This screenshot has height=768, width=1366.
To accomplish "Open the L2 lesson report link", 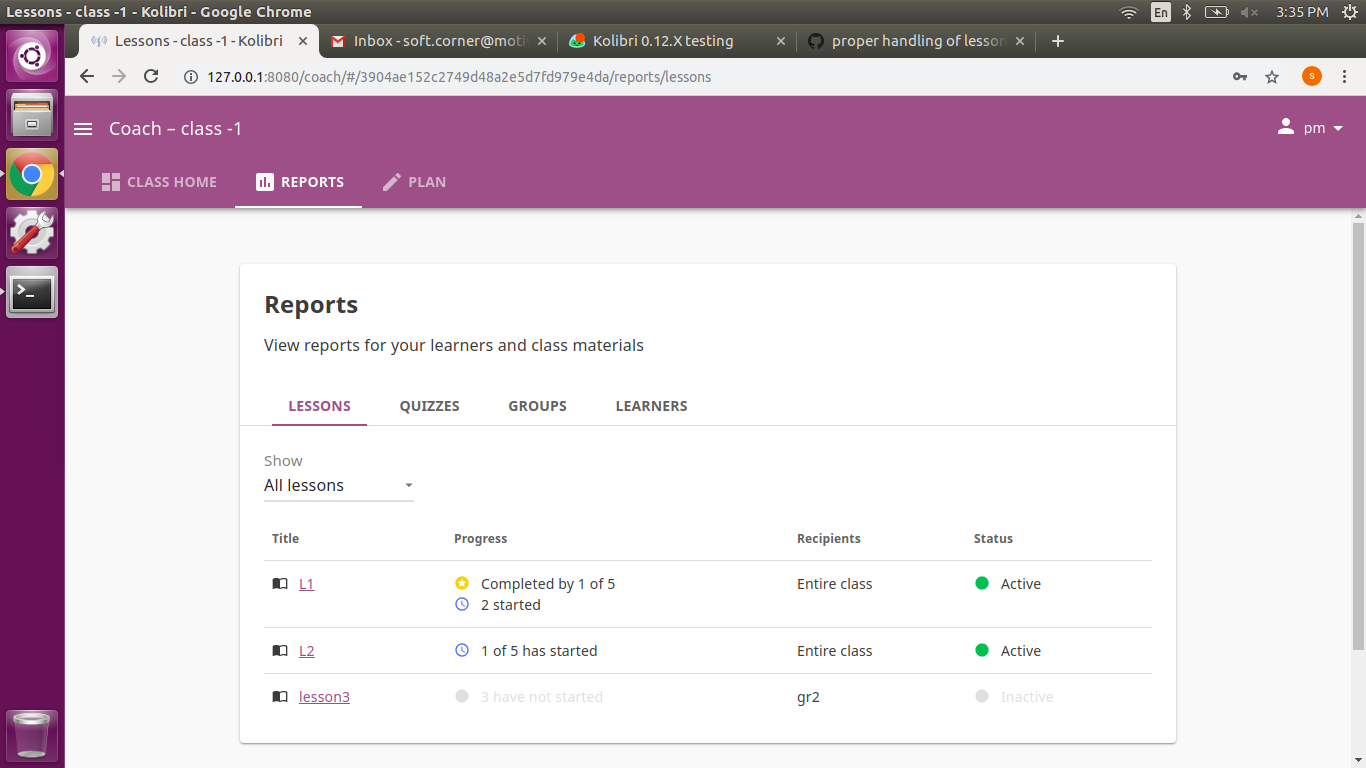I will click(x=307, y=651).
